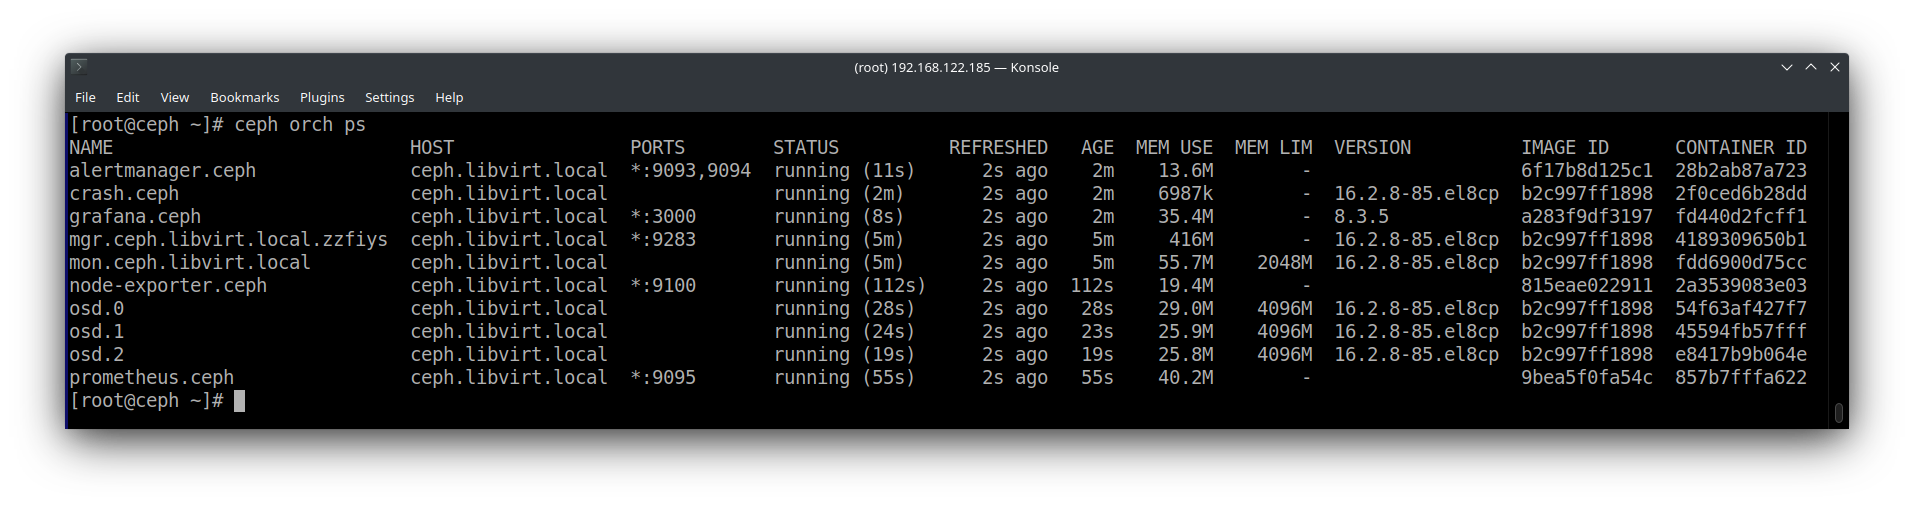Viewport: 1914px width, 506px height.
Task: Open the Edit menu
Action: [127, 97]
